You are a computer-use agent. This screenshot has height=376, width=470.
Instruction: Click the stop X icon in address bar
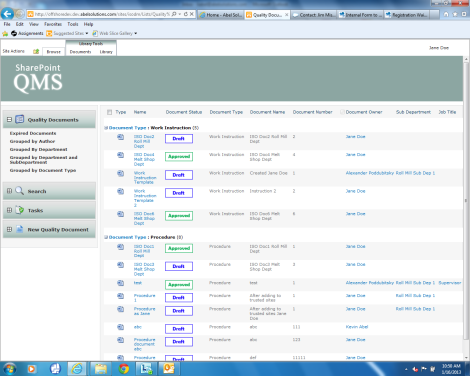pyautogui.click(x=192, y=14)
